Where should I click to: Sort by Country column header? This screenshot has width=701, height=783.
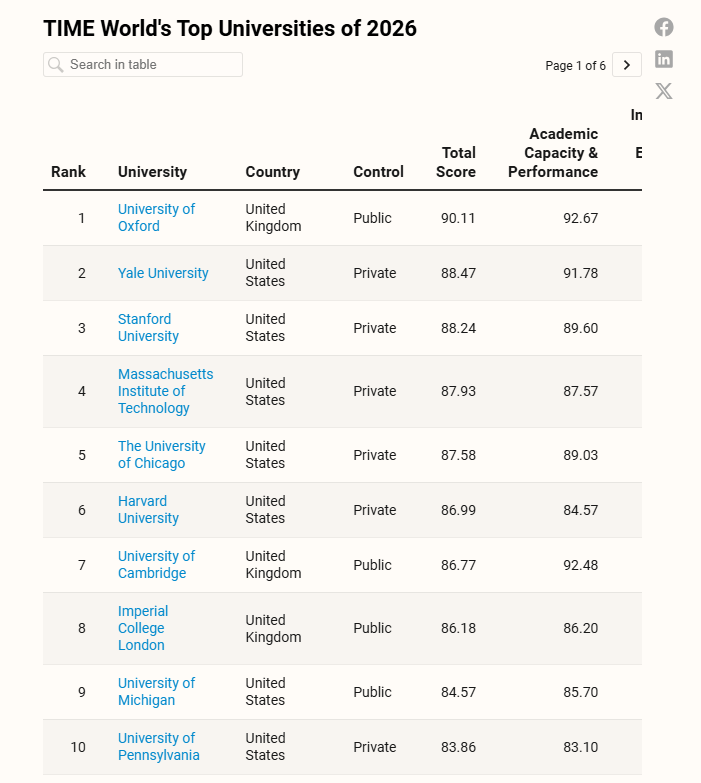(272, 172)
